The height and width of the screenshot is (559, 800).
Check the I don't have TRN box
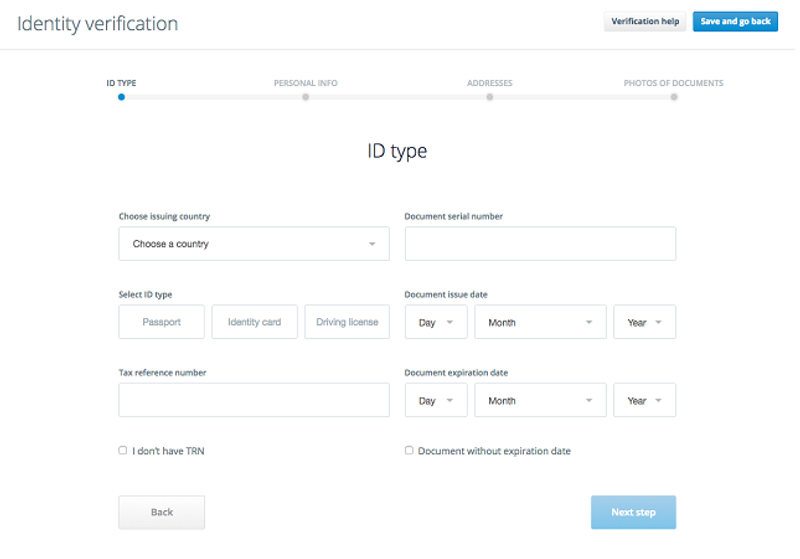pos(123,451)
